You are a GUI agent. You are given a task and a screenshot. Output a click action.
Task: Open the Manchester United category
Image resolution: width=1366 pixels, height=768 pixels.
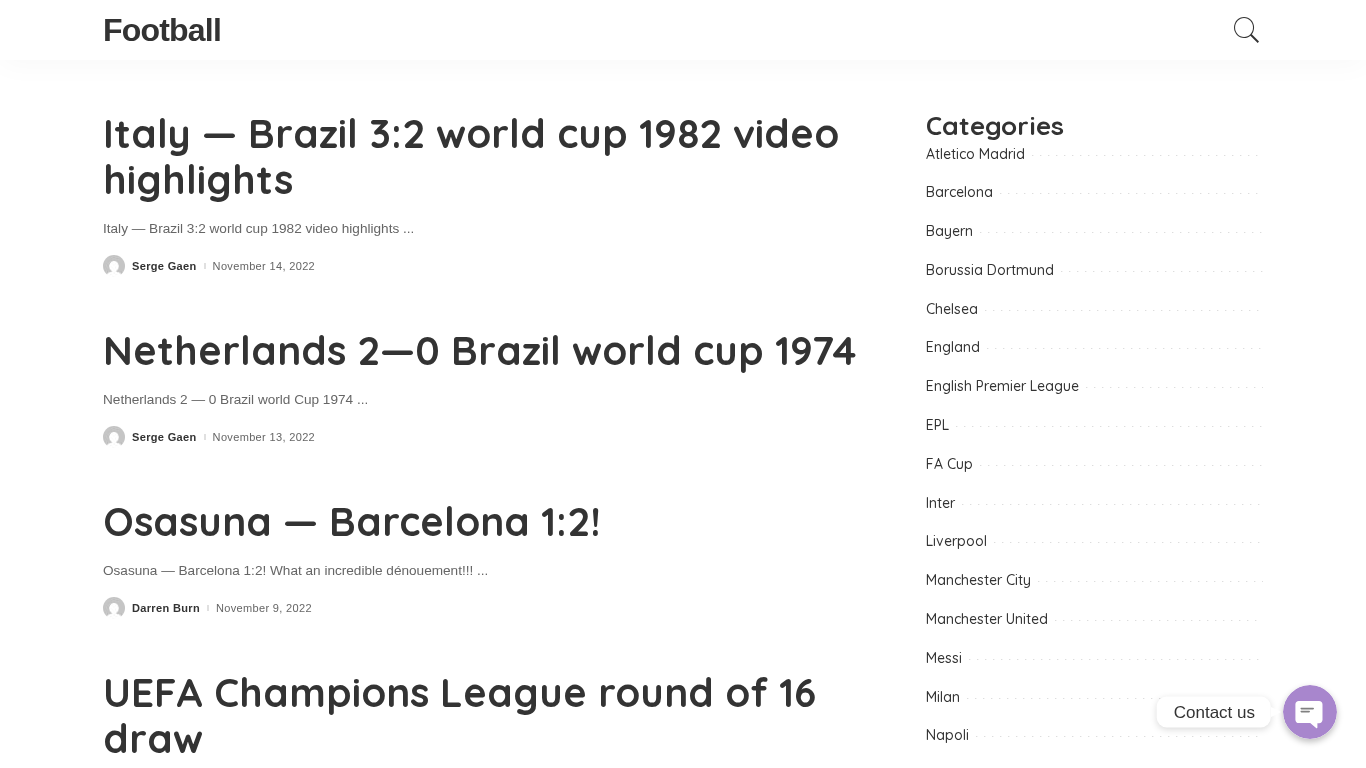pos(986,619)
